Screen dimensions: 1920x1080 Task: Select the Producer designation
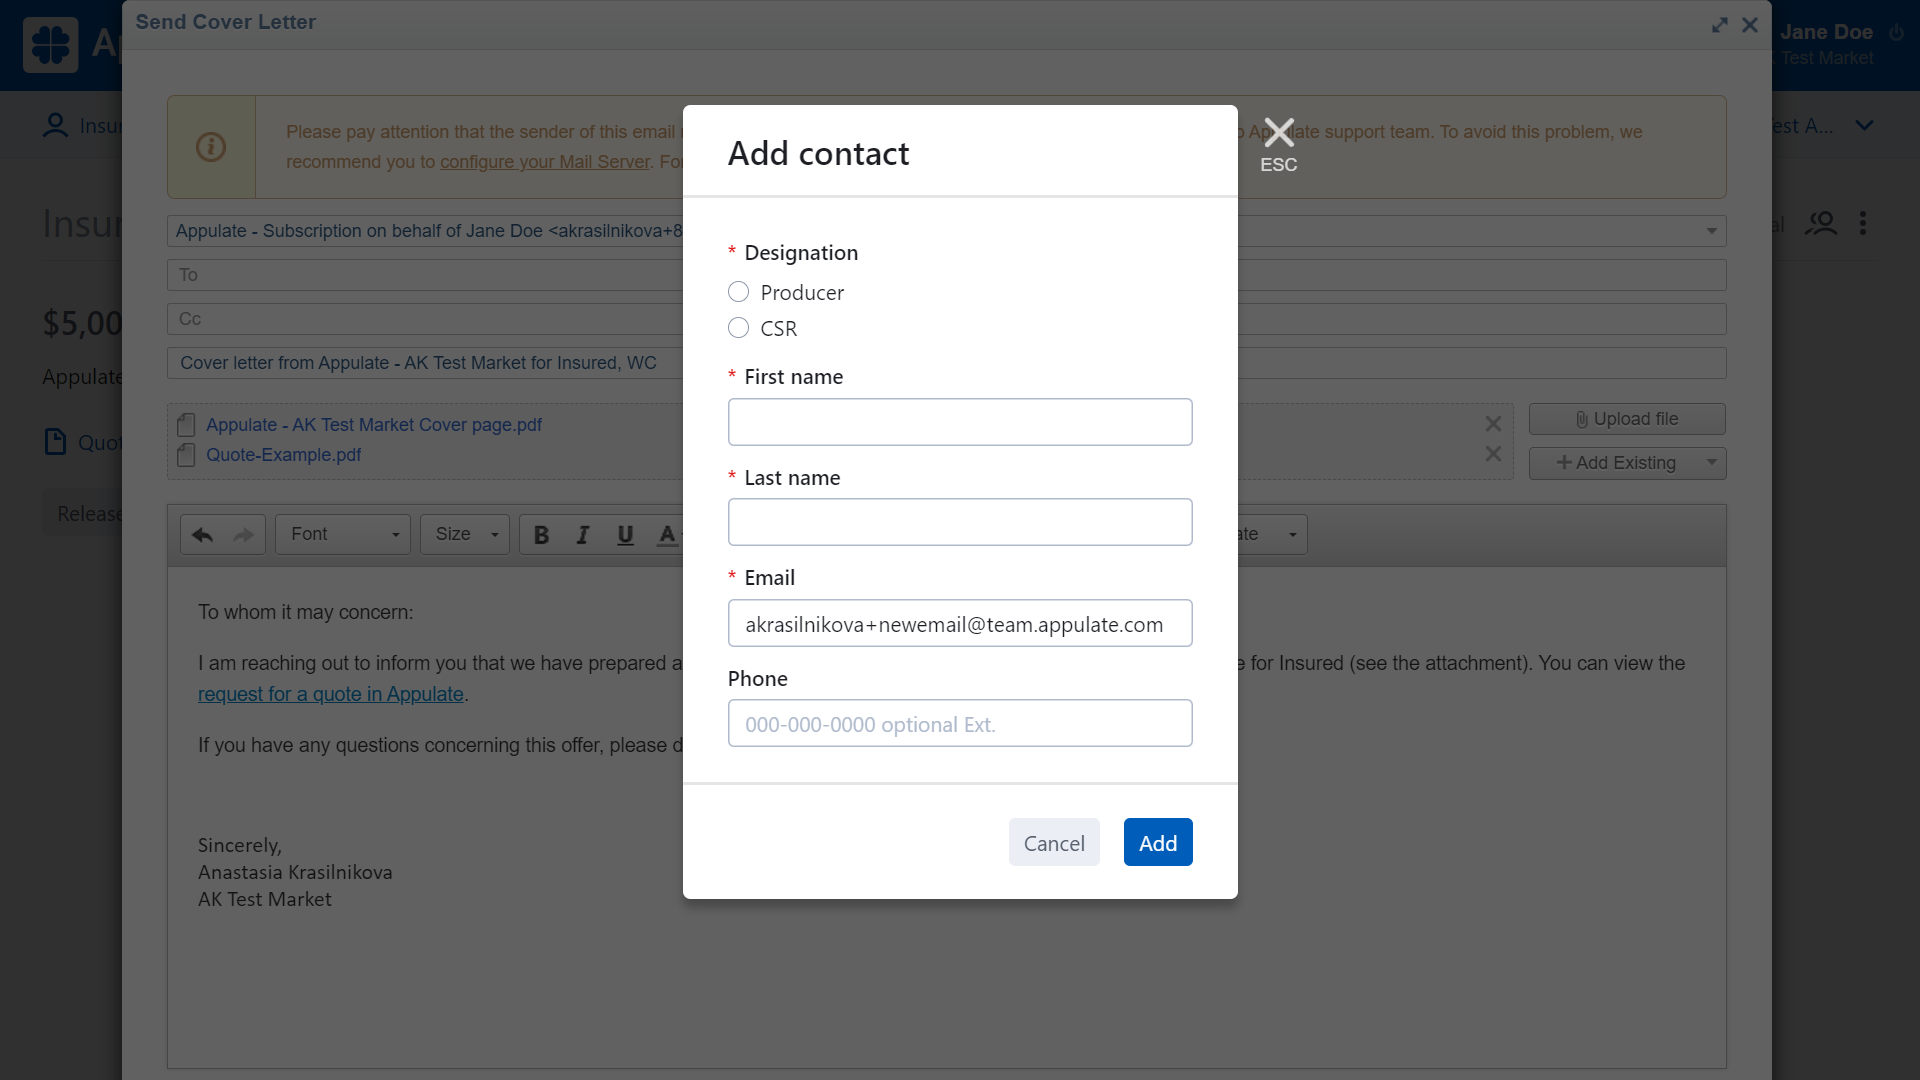[x=738, y=292]
